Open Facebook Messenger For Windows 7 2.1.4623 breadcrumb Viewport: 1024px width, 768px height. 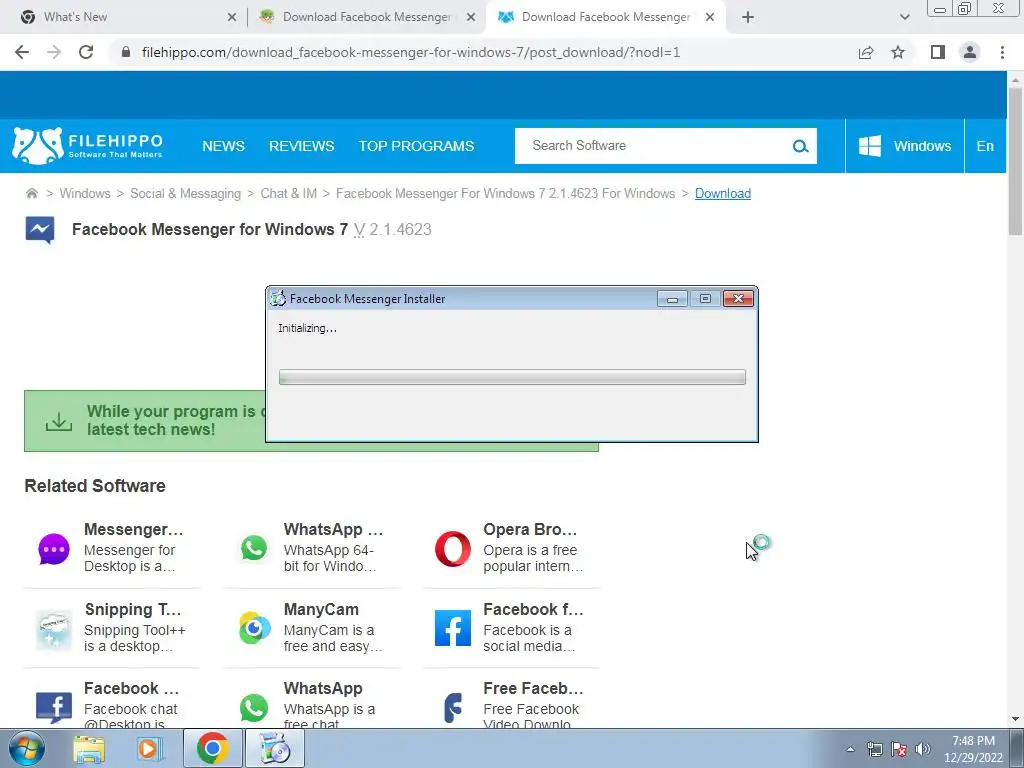pos(505,193)
